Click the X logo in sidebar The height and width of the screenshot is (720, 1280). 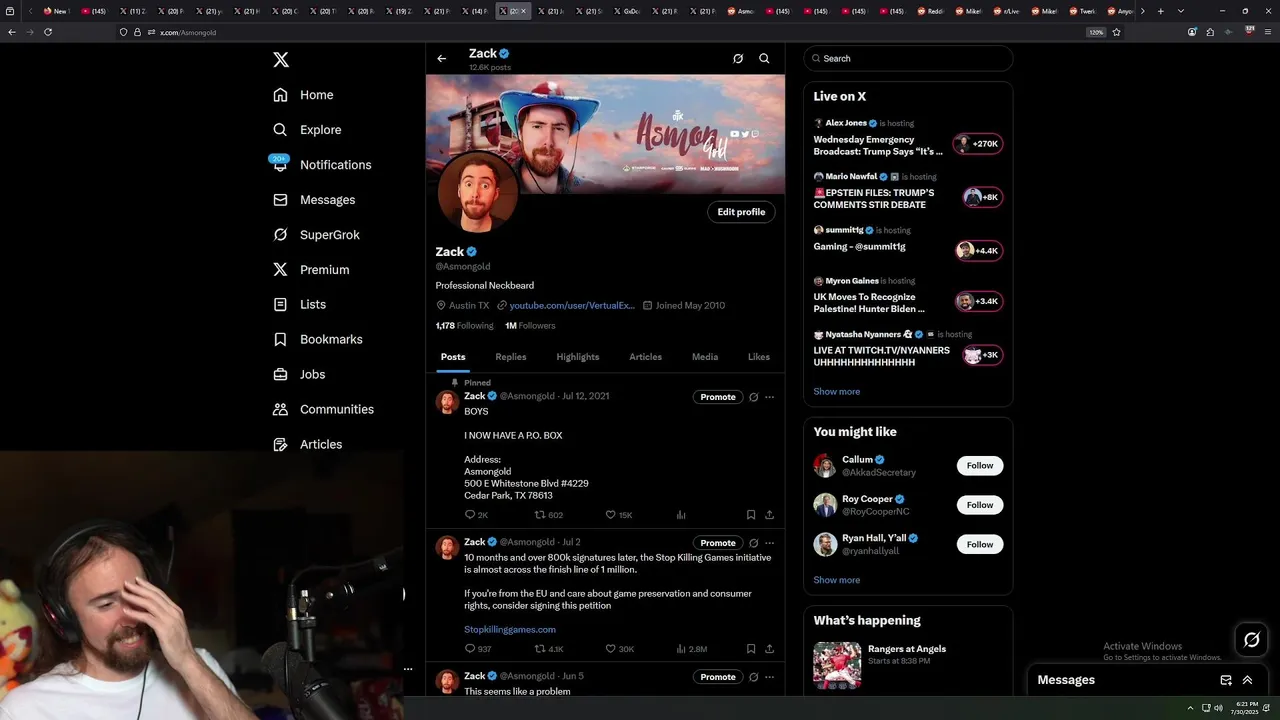tap(281, 60)
